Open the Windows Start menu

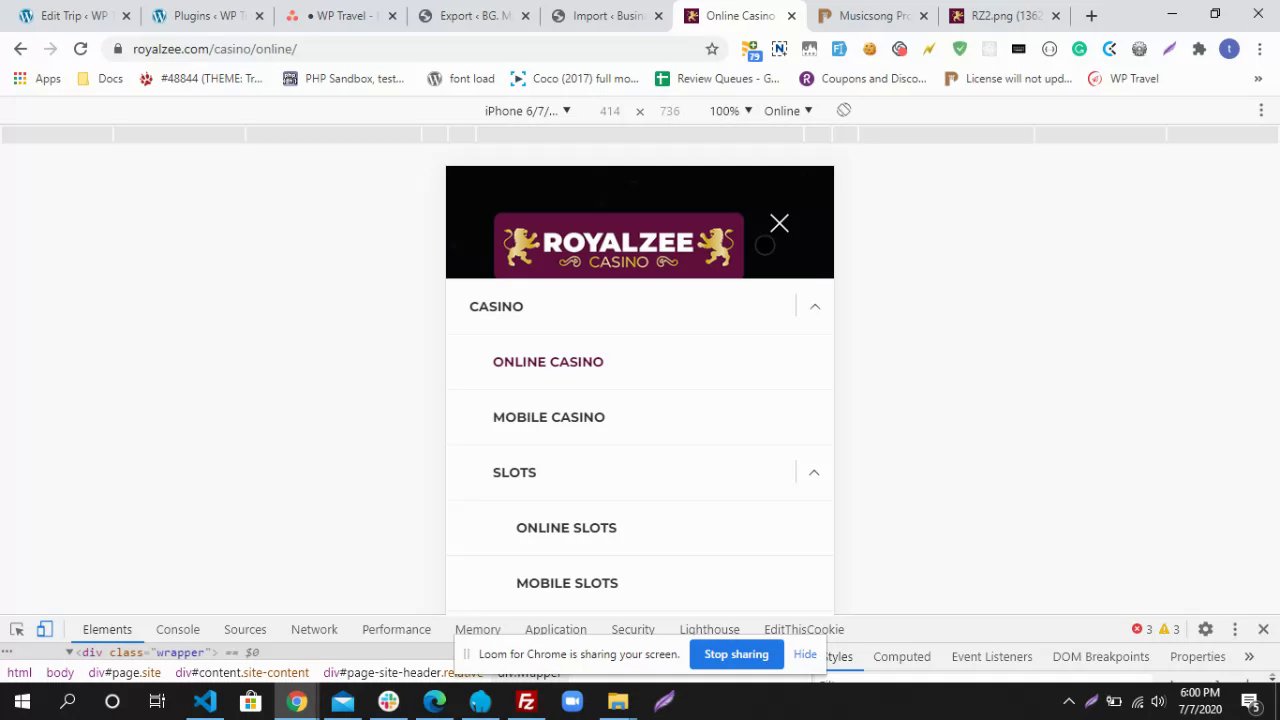[22, 702]
